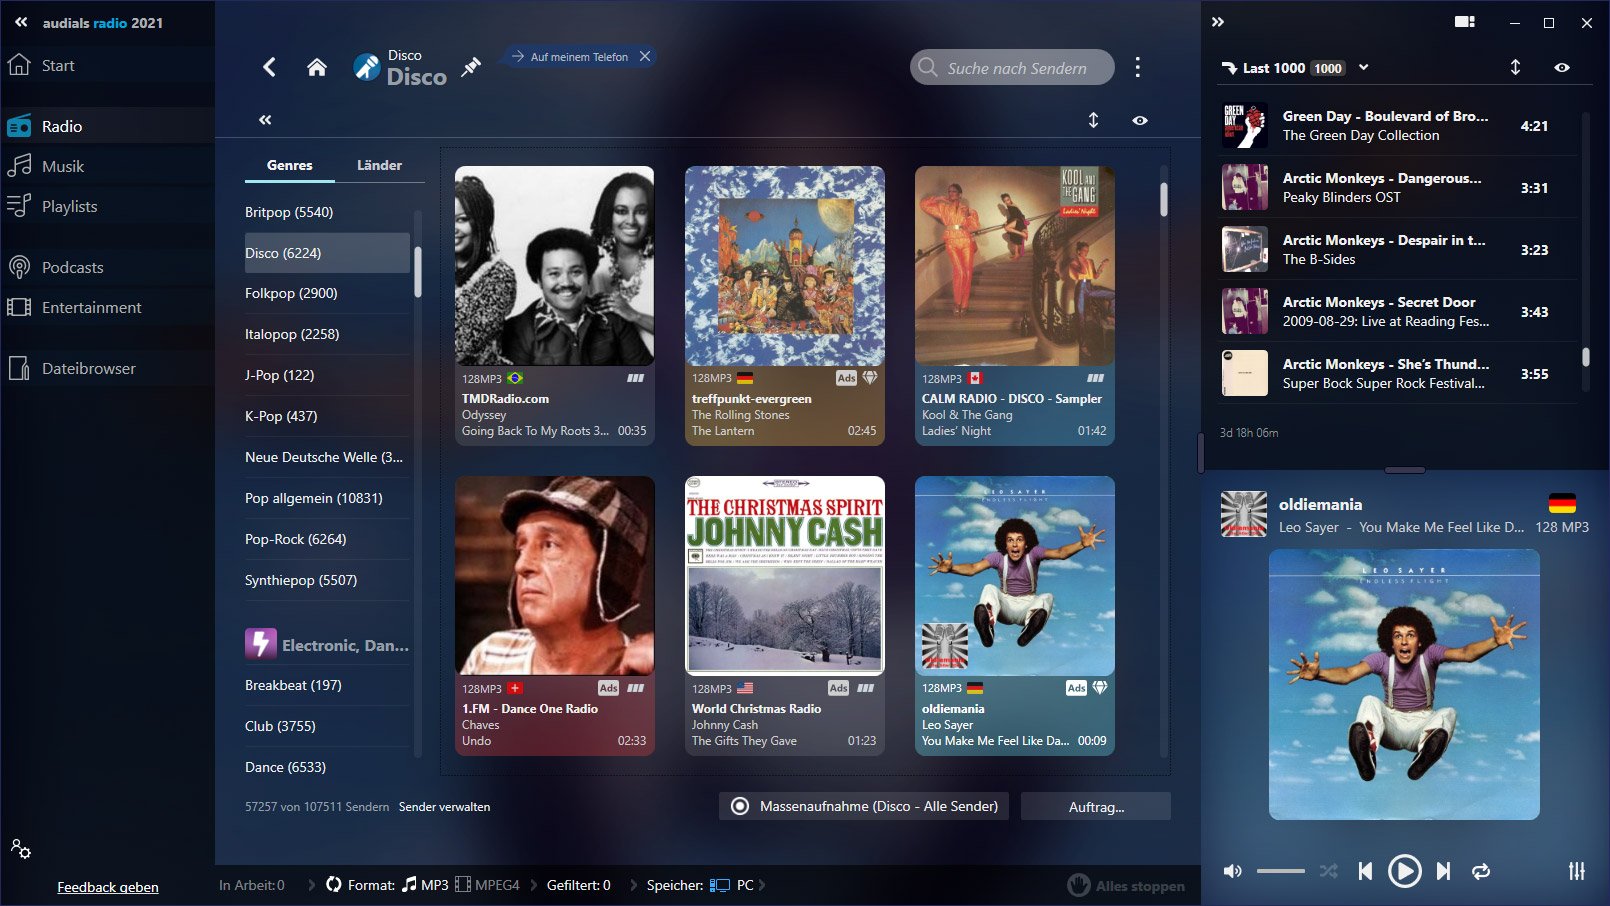Open the equalizer settings icon
Screen dimensions: 1610x906
point(1576,871)
